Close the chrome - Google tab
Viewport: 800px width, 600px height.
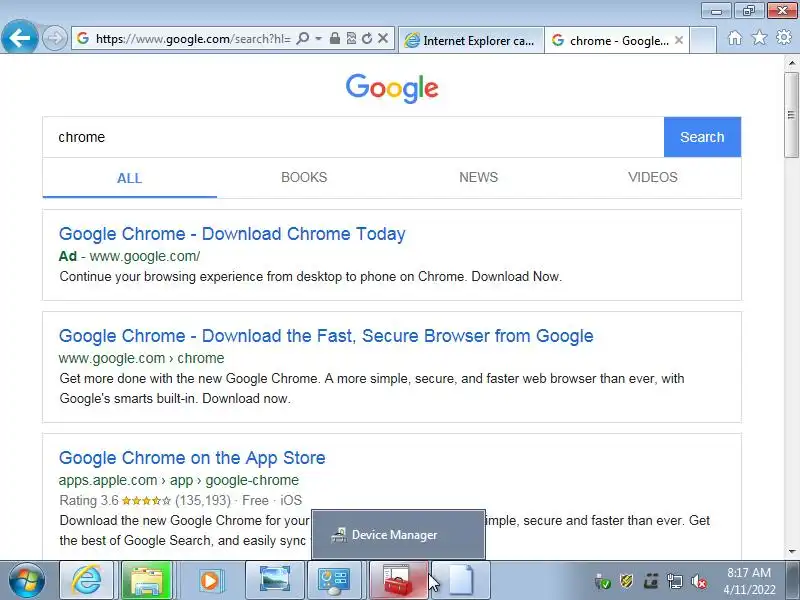[x=679, y=40]
